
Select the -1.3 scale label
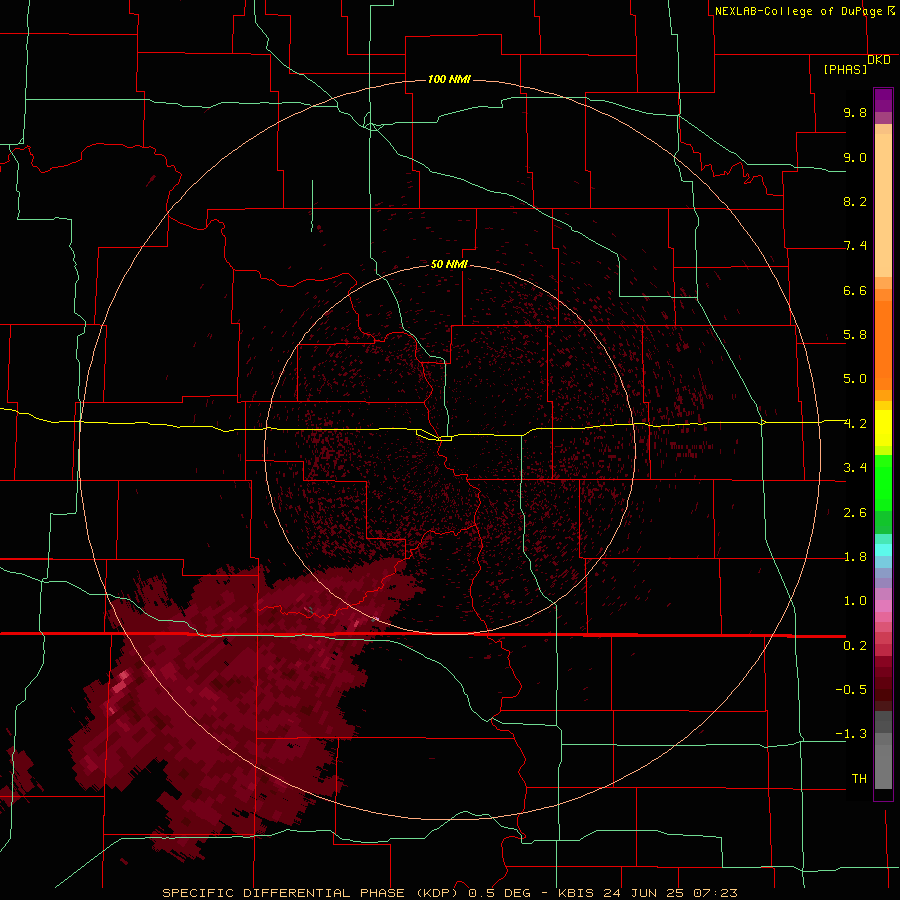(851, 734)
